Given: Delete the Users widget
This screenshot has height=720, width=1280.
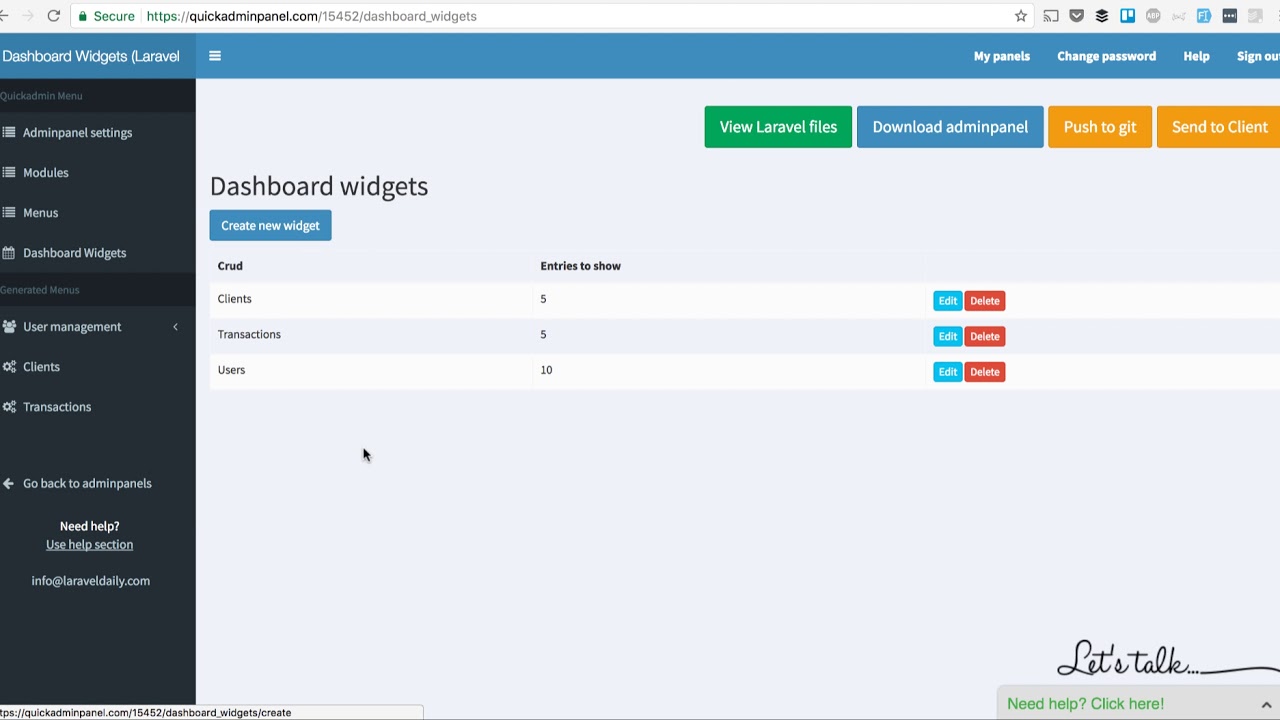Looking at the screenshot, I should pyautogui.click(x=985, y=372).
